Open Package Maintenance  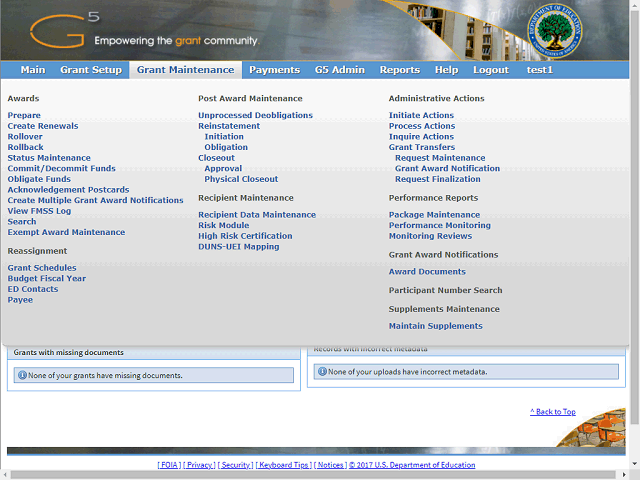point(434,215)
